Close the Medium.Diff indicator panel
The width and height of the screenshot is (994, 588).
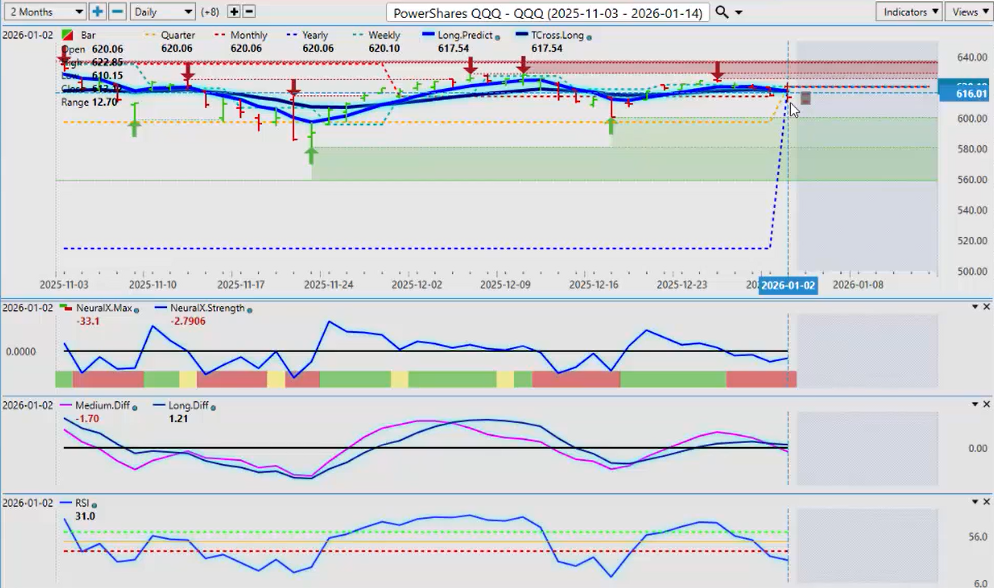tap(987, 404)
